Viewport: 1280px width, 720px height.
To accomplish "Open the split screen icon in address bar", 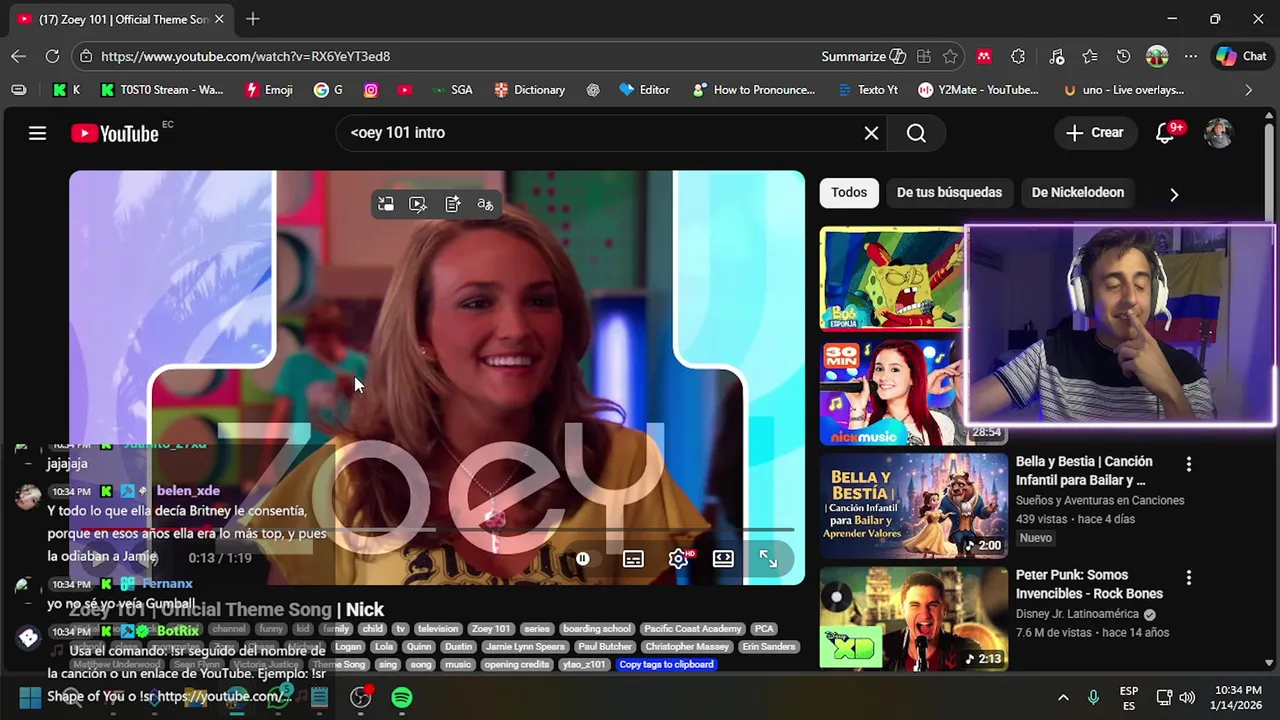I will pyautogui.click(x=923, y=57).
